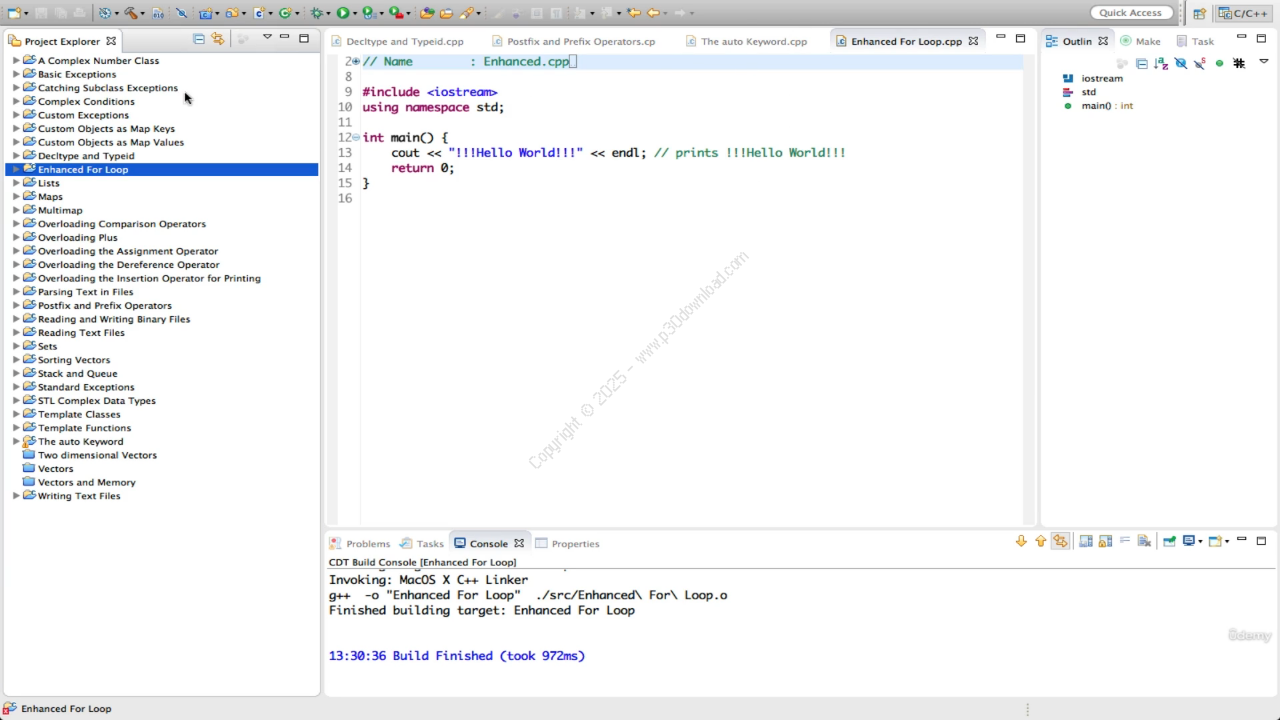Click the green Hide Non-Public Members icon
The height and width of the screenshot is (720, 1280).
pos(1219,63)
